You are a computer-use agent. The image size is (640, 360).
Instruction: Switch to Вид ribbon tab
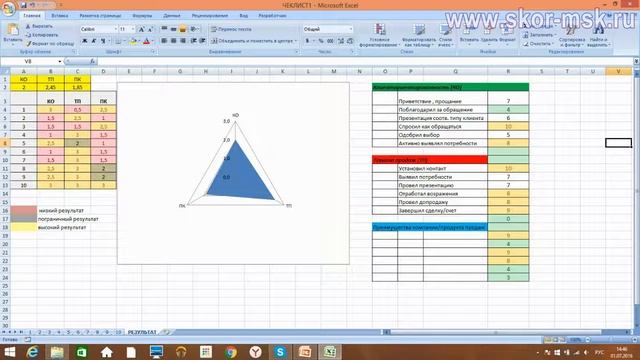[244, 16]
